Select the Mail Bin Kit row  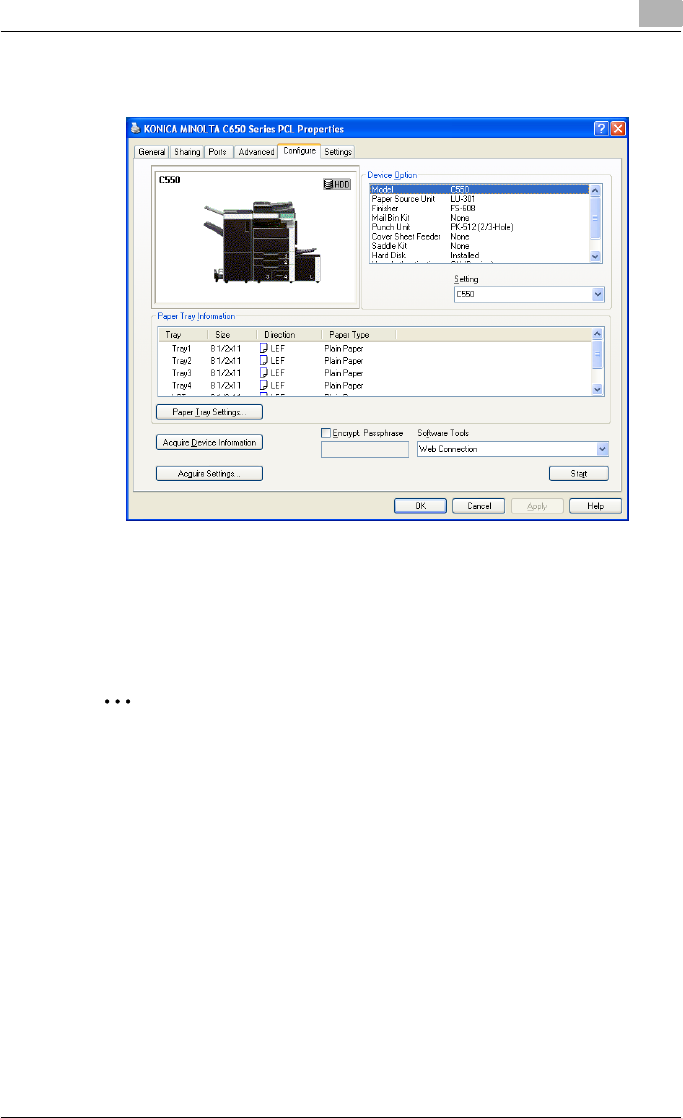pos(479,217)
